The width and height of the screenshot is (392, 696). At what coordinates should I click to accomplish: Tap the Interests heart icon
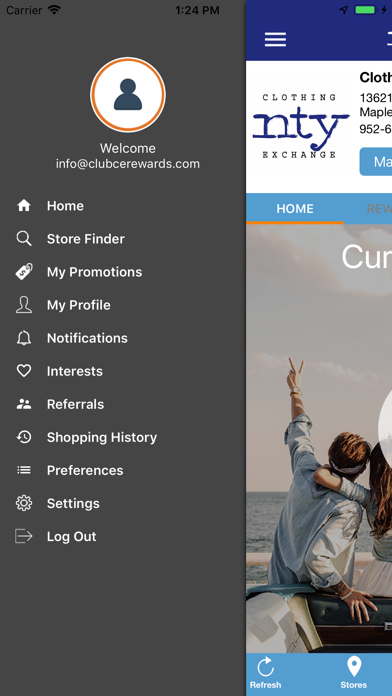point(24,371)
